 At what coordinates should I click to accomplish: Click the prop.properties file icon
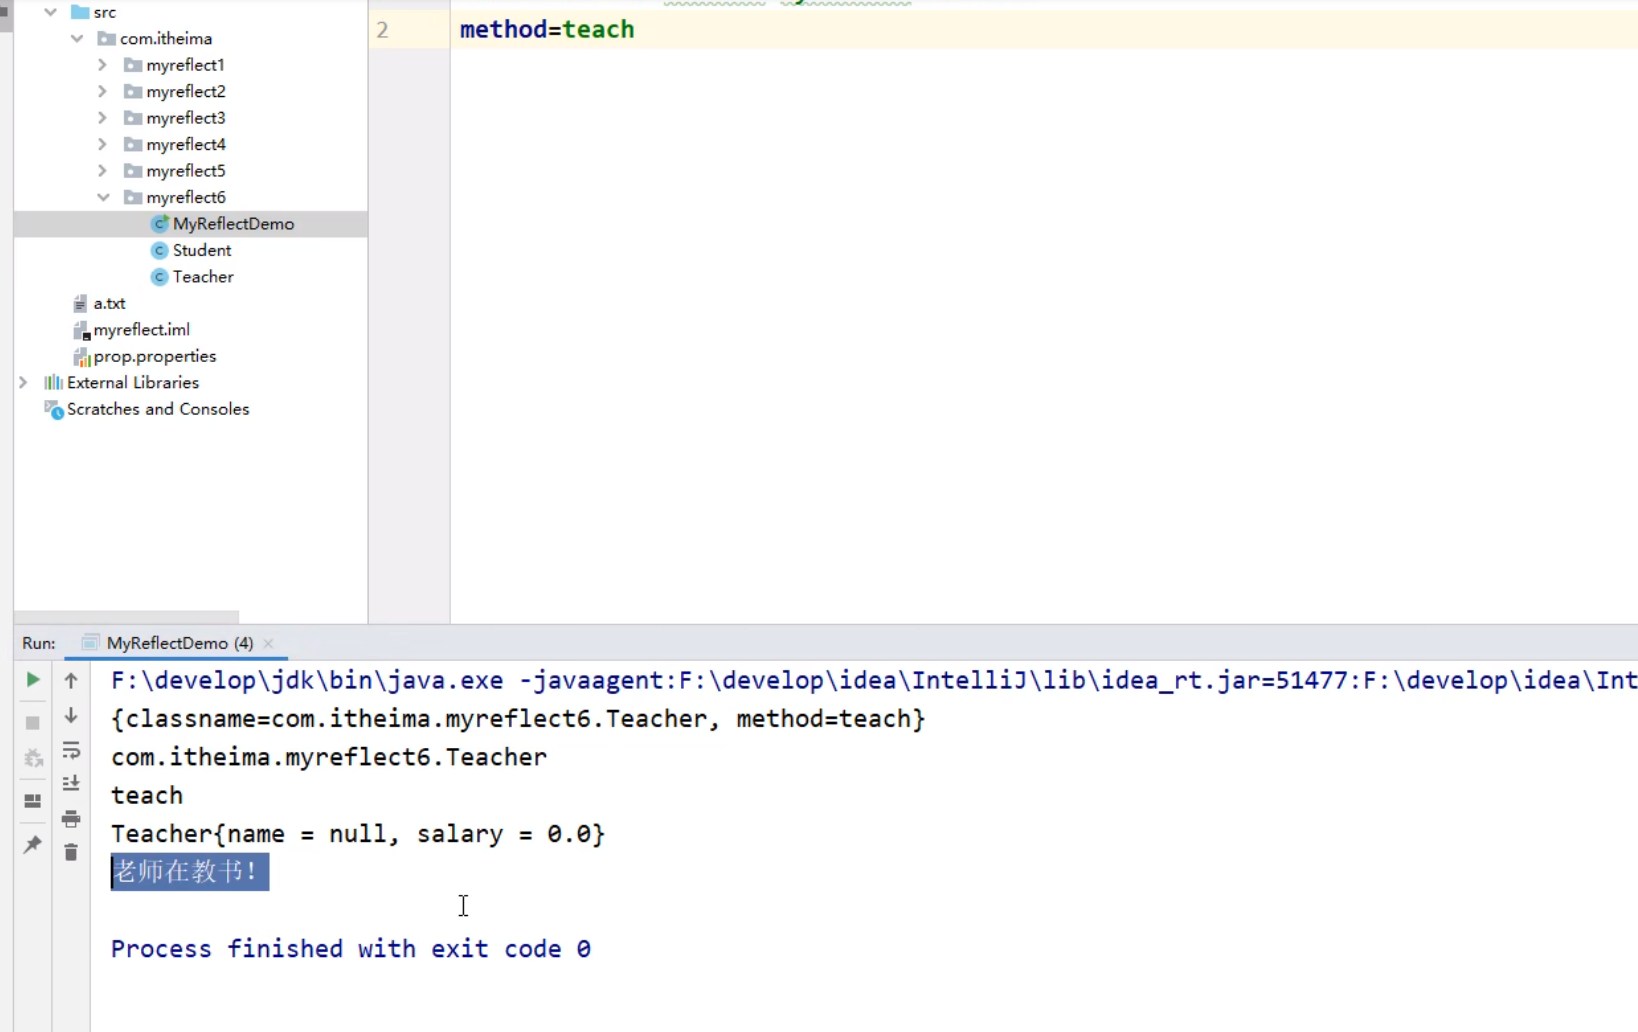click(x=81, y=357)
